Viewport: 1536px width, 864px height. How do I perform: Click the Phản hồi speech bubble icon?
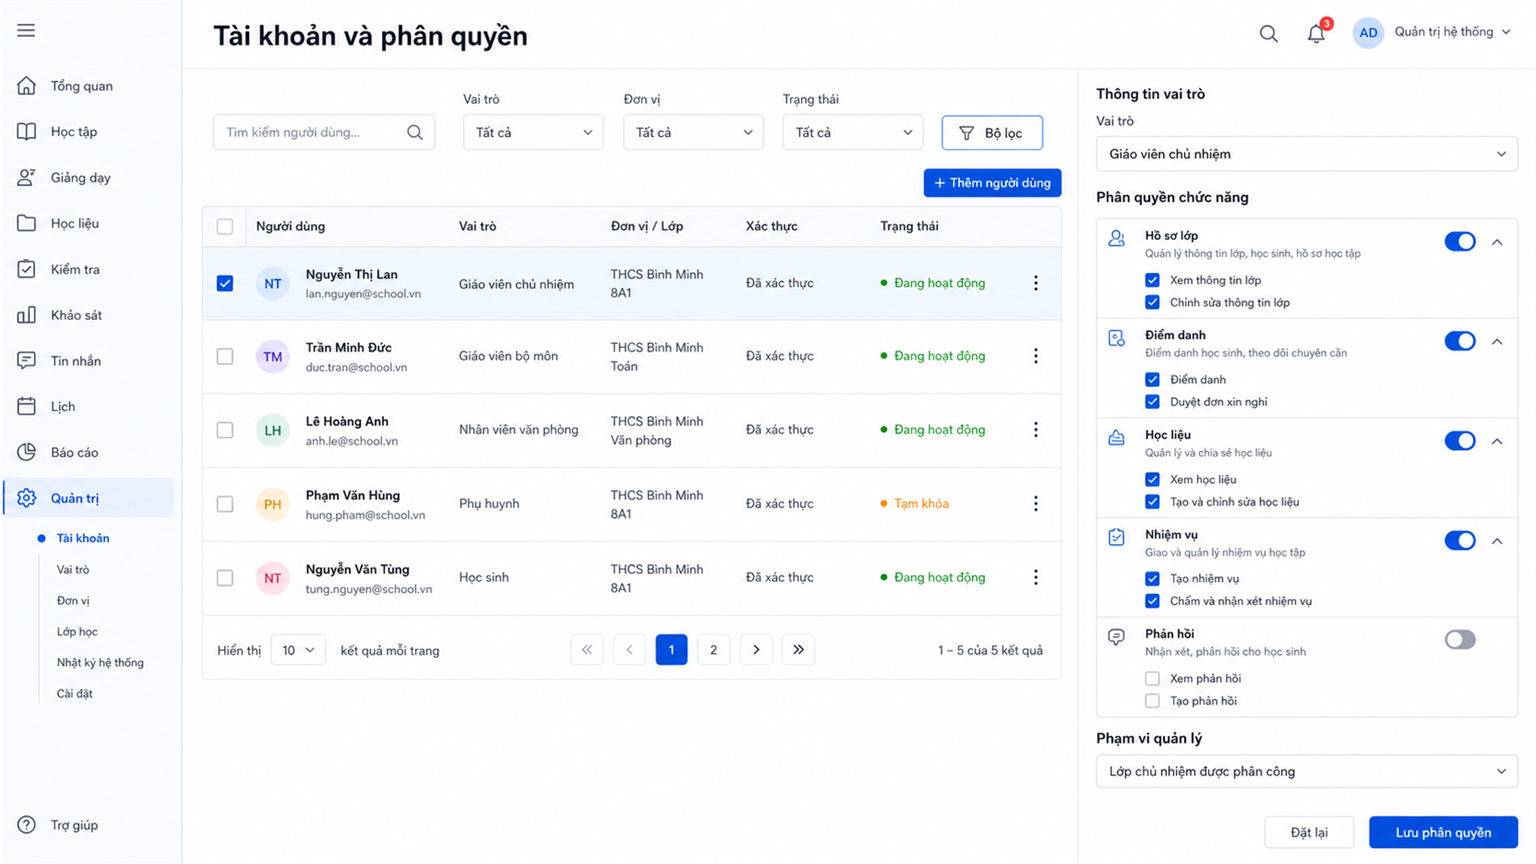pos(1117,638)
